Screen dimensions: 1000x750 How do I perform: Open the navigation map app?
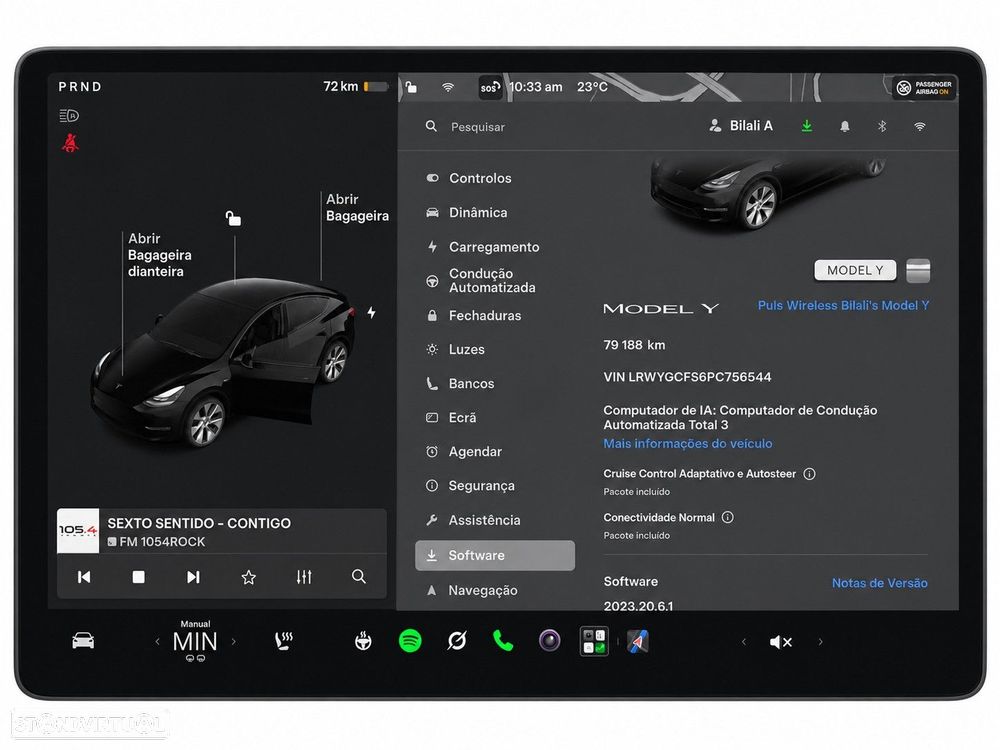(x=638, y=641)
